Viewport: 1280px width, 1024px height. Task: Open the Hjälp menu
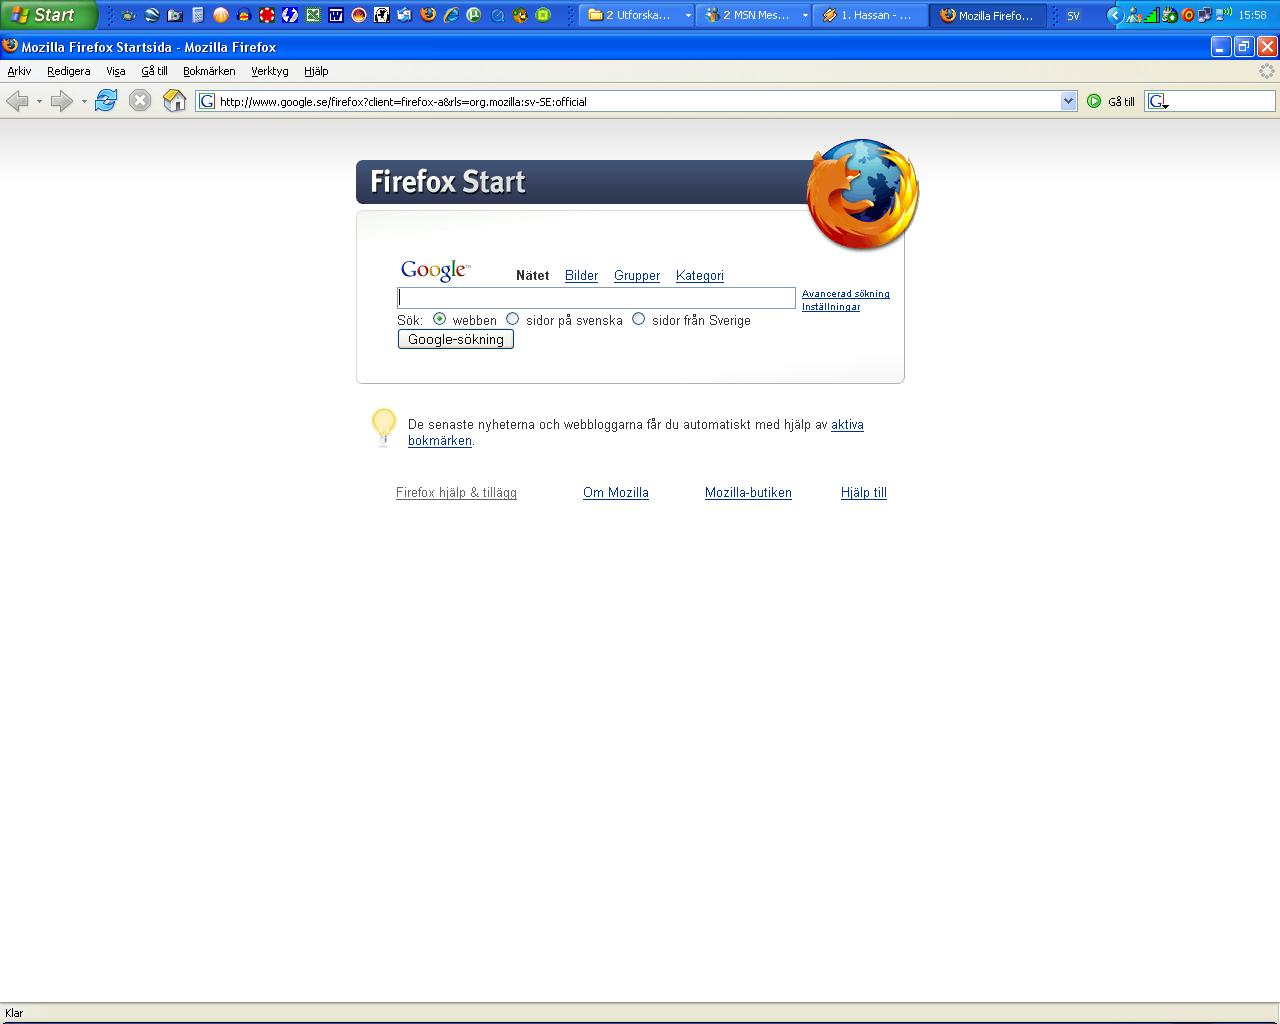(x=316, y=71)
